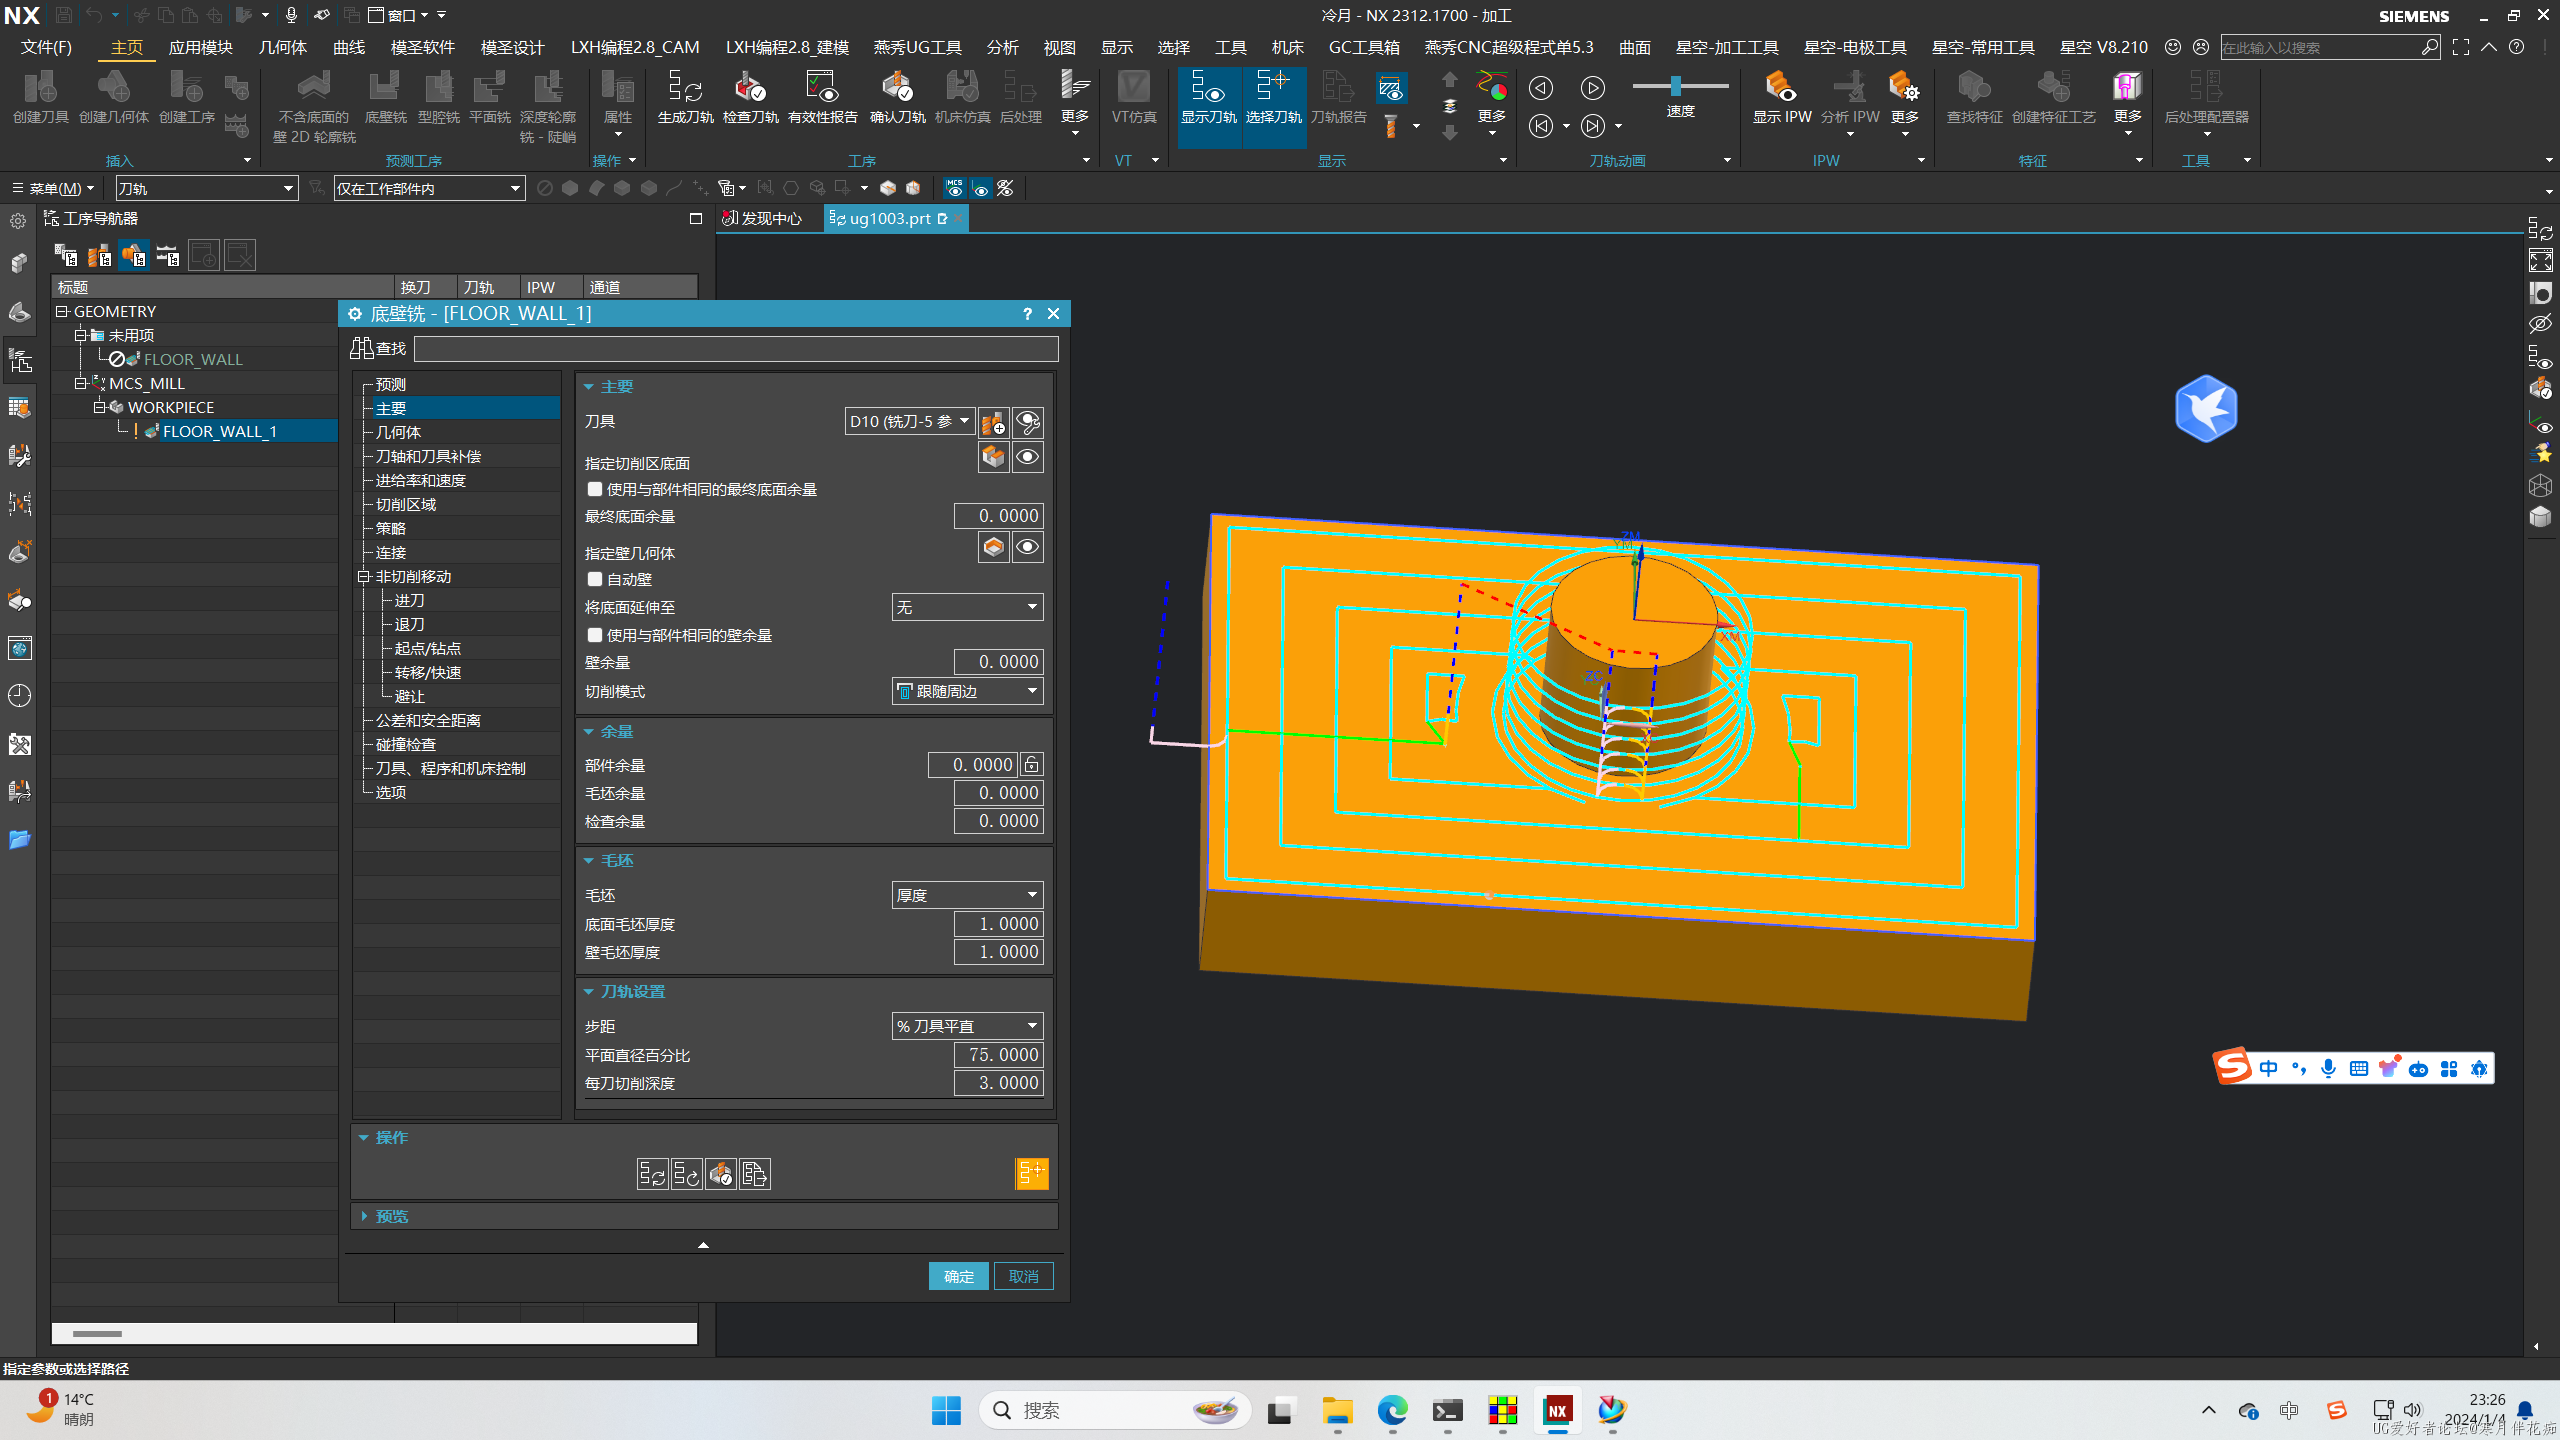
Task: Click the select icon for 指定切削区底面
Action: click(993, 458)
